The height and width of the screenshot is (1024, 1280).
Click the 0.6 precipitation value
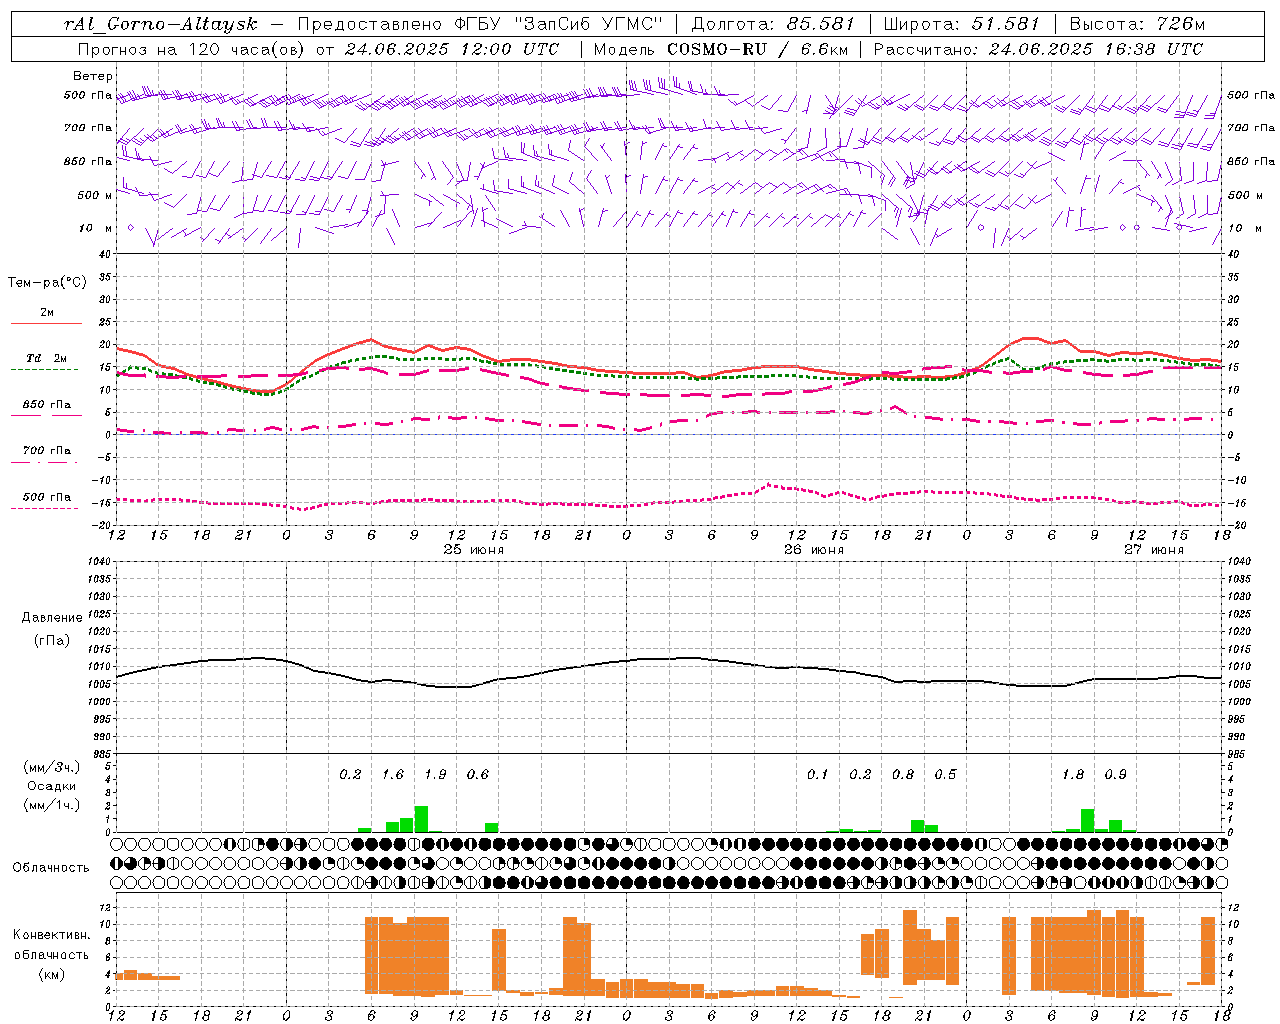(478, 774)
